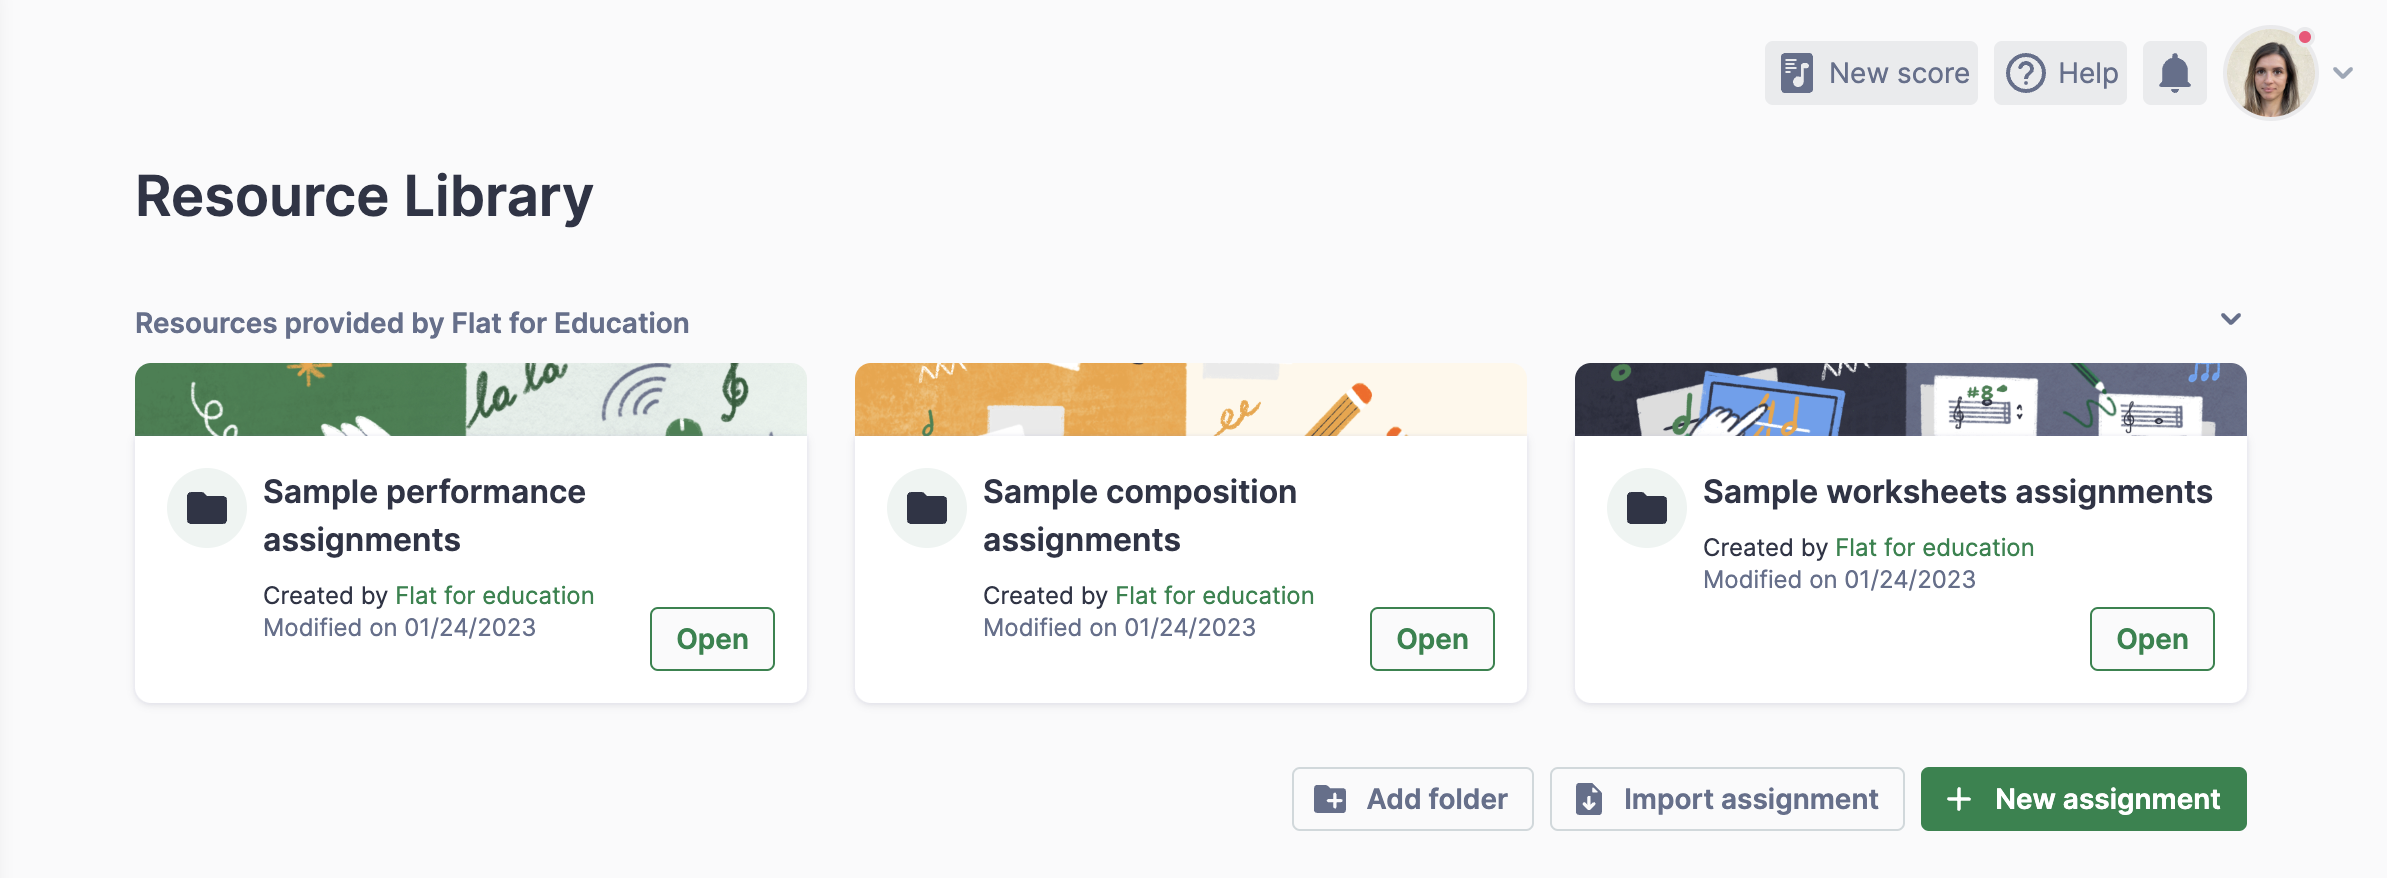Click the New assignment button
Image resolution: width=2387 pixels, height=878 pixels.
[2083, 799]
